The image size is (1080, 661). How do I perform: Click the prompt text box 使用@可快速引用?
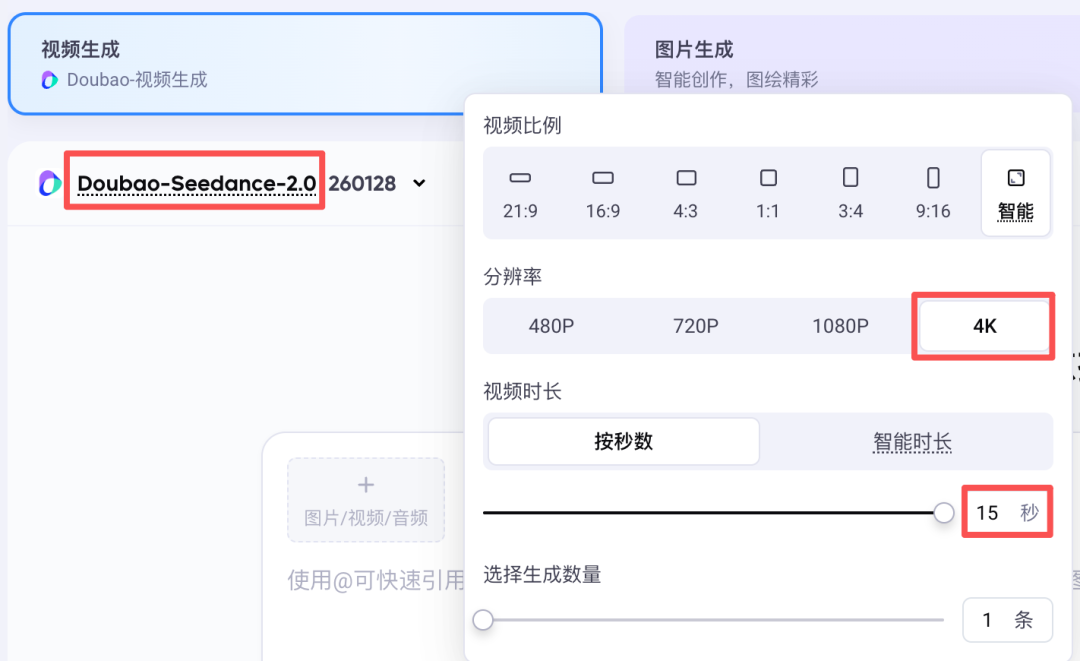(x=375, y=580)
